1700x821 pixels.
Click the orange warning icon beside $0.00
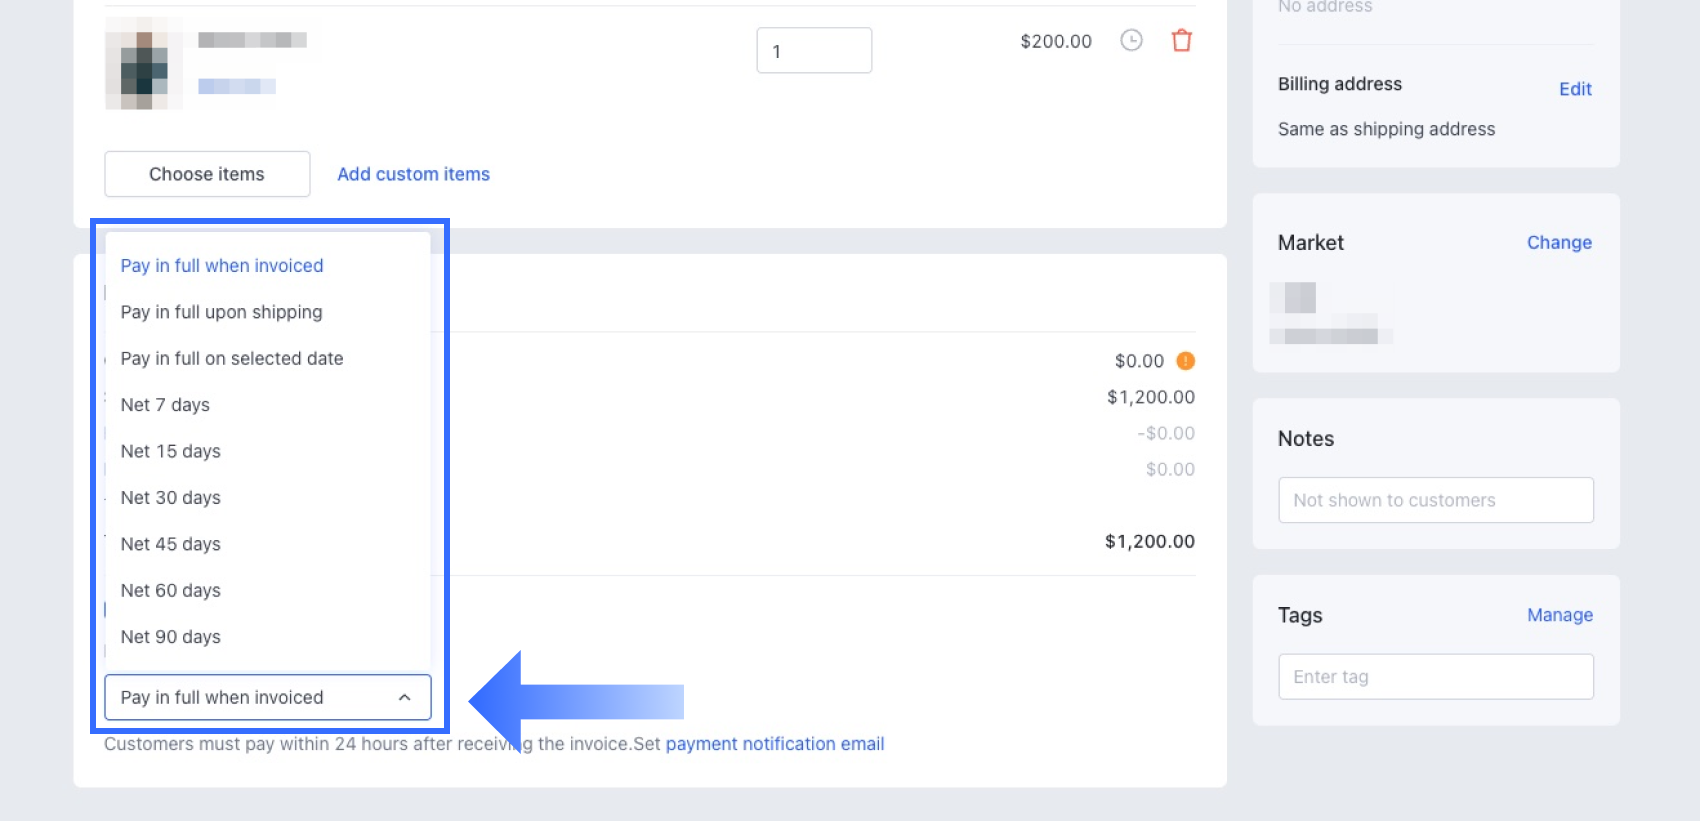pos(1186,361)
